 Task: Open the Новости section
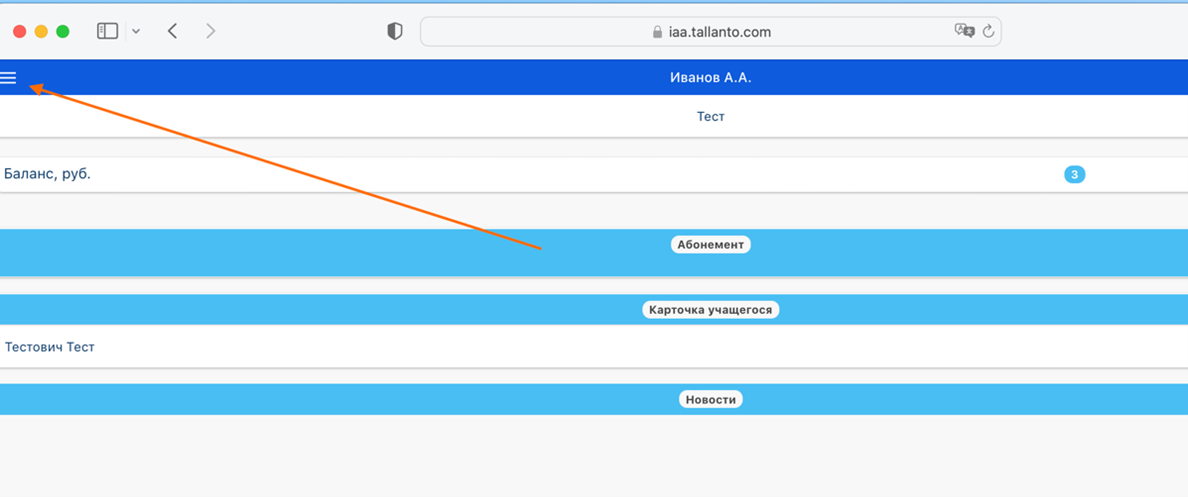710,399
